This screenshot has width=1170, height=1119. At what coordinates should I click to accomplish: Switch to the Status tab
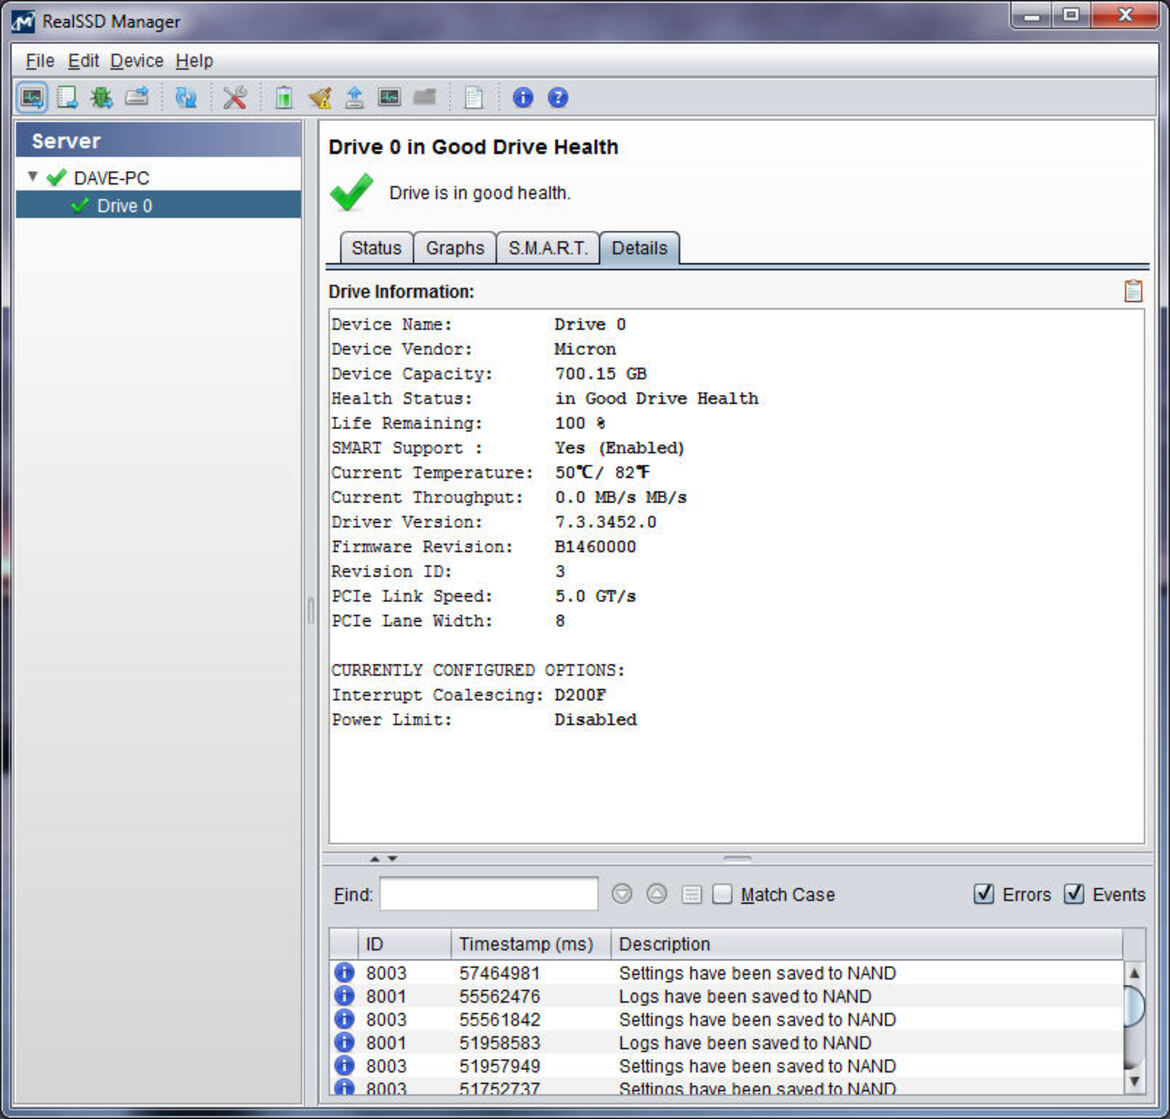click(x=377, y=248)
